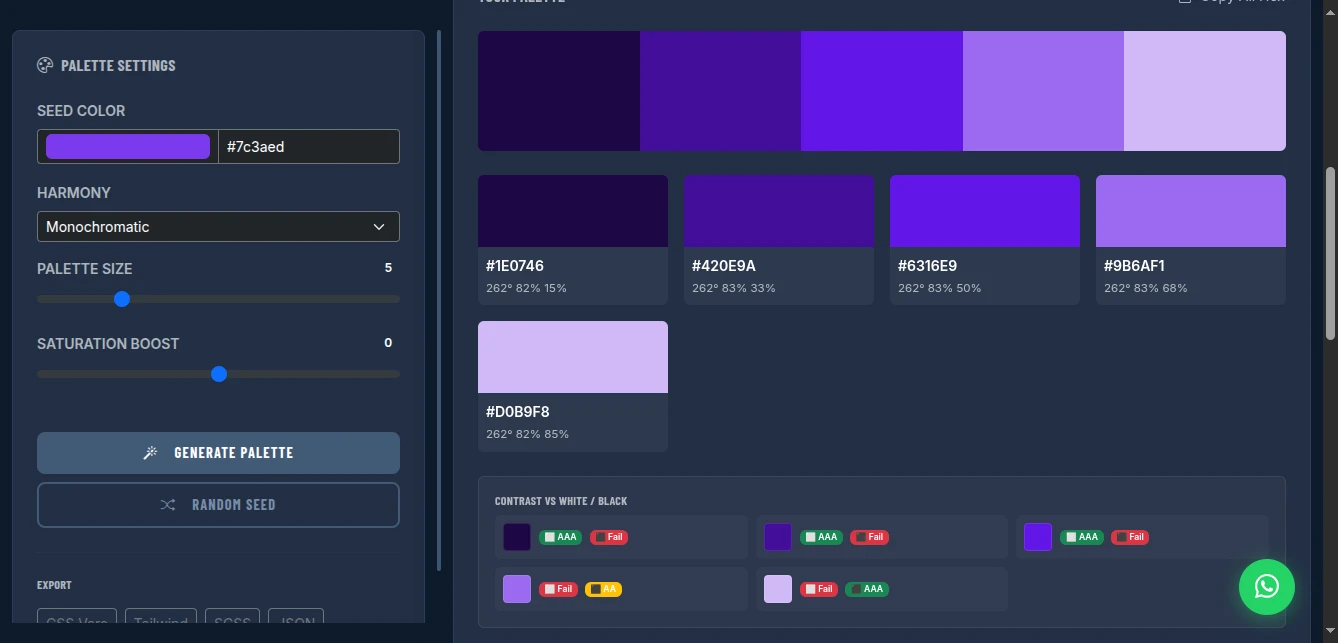Image resolution: width=1338 pixels, height=643 pixels.
Task: Export the palette as JSON
Action: point(295,622)
